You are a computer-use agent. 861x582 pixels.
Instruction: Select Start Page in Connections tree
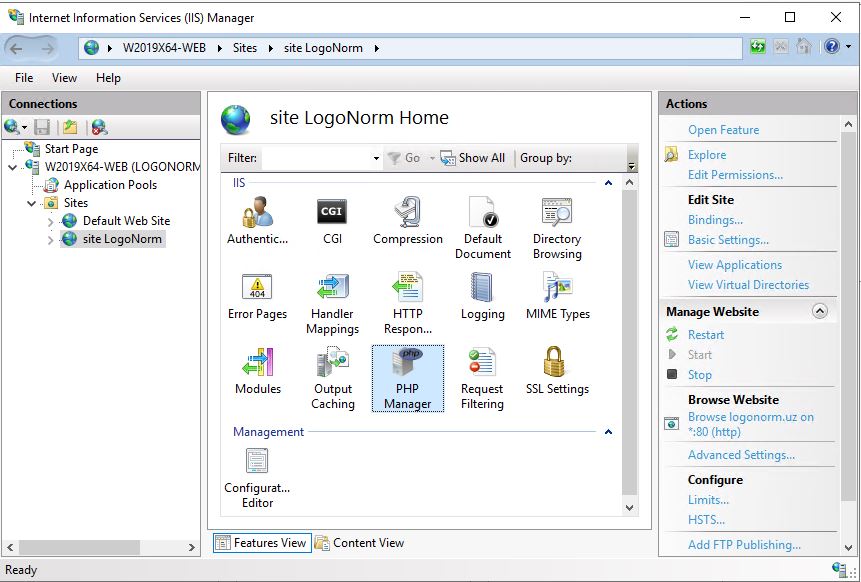coord(71,149)
